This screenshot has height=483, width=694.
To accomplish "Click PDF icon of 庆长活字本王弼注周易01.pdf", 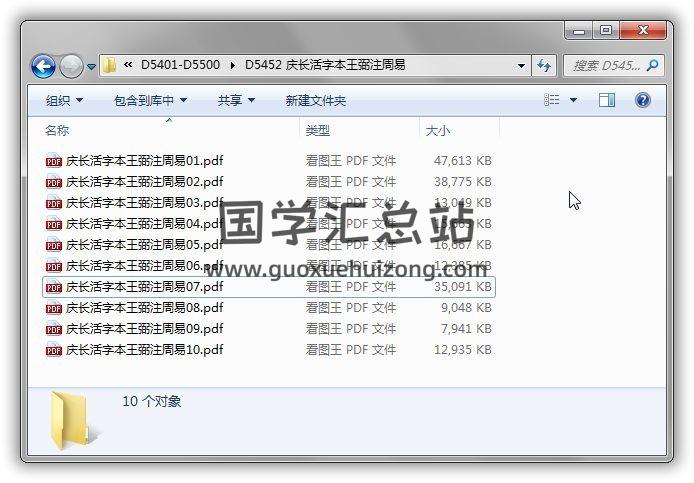I will click(x=54, y=161).
